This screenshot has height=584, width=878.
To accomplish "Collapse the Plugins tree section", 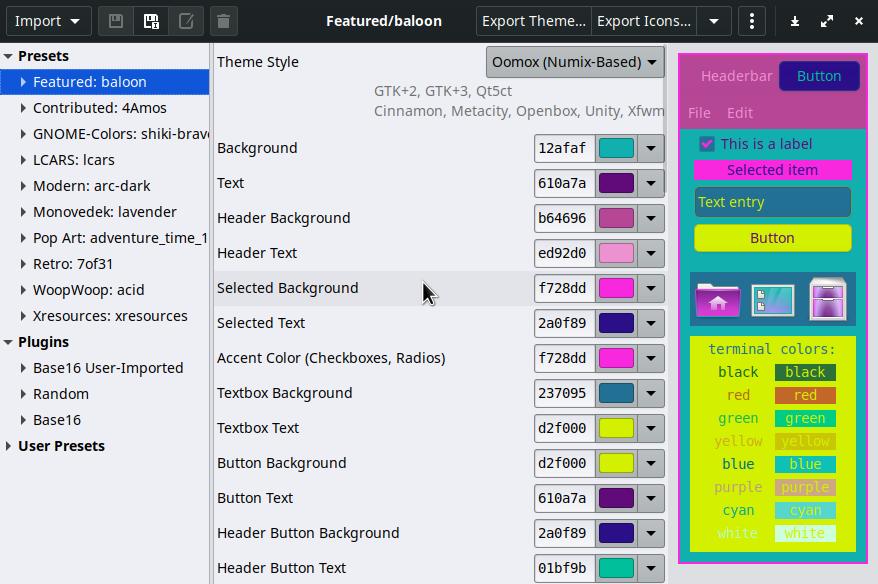I will coord(8,342).
